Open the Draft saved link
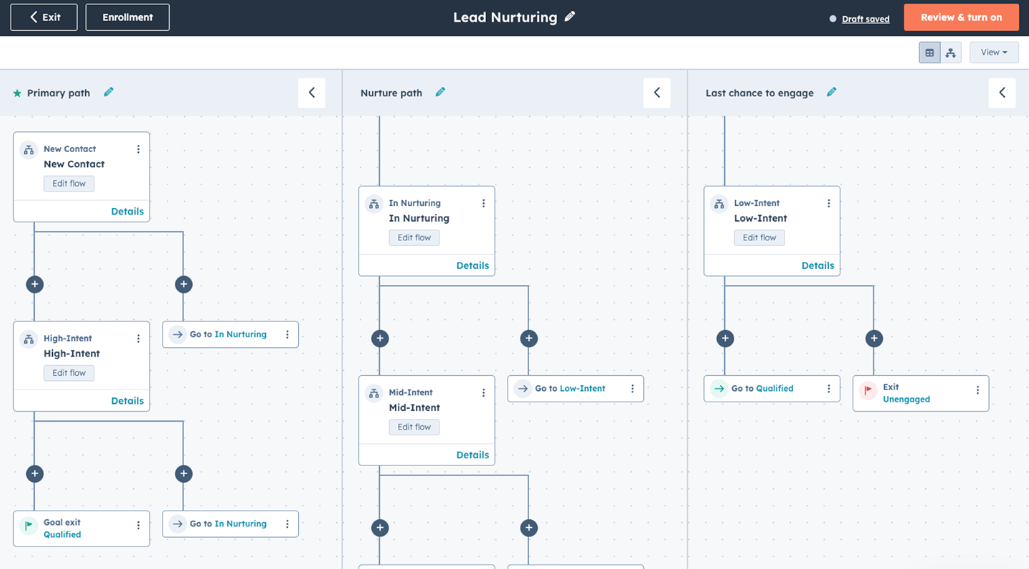Viewport: 1029px width, 569px height. coord(865,19)
